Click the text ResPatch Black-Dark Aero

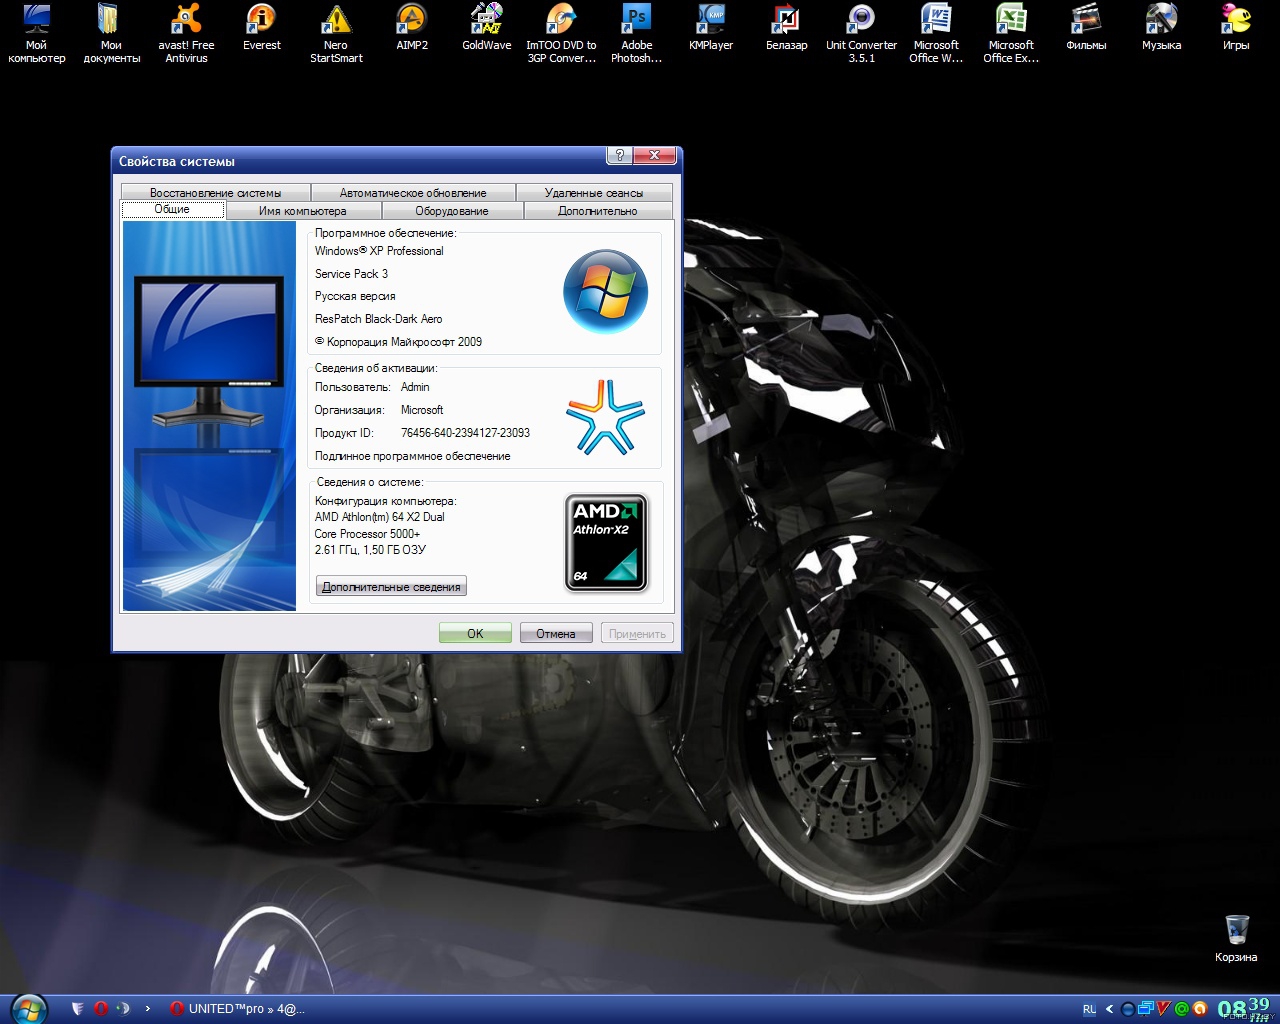[378, 319]
